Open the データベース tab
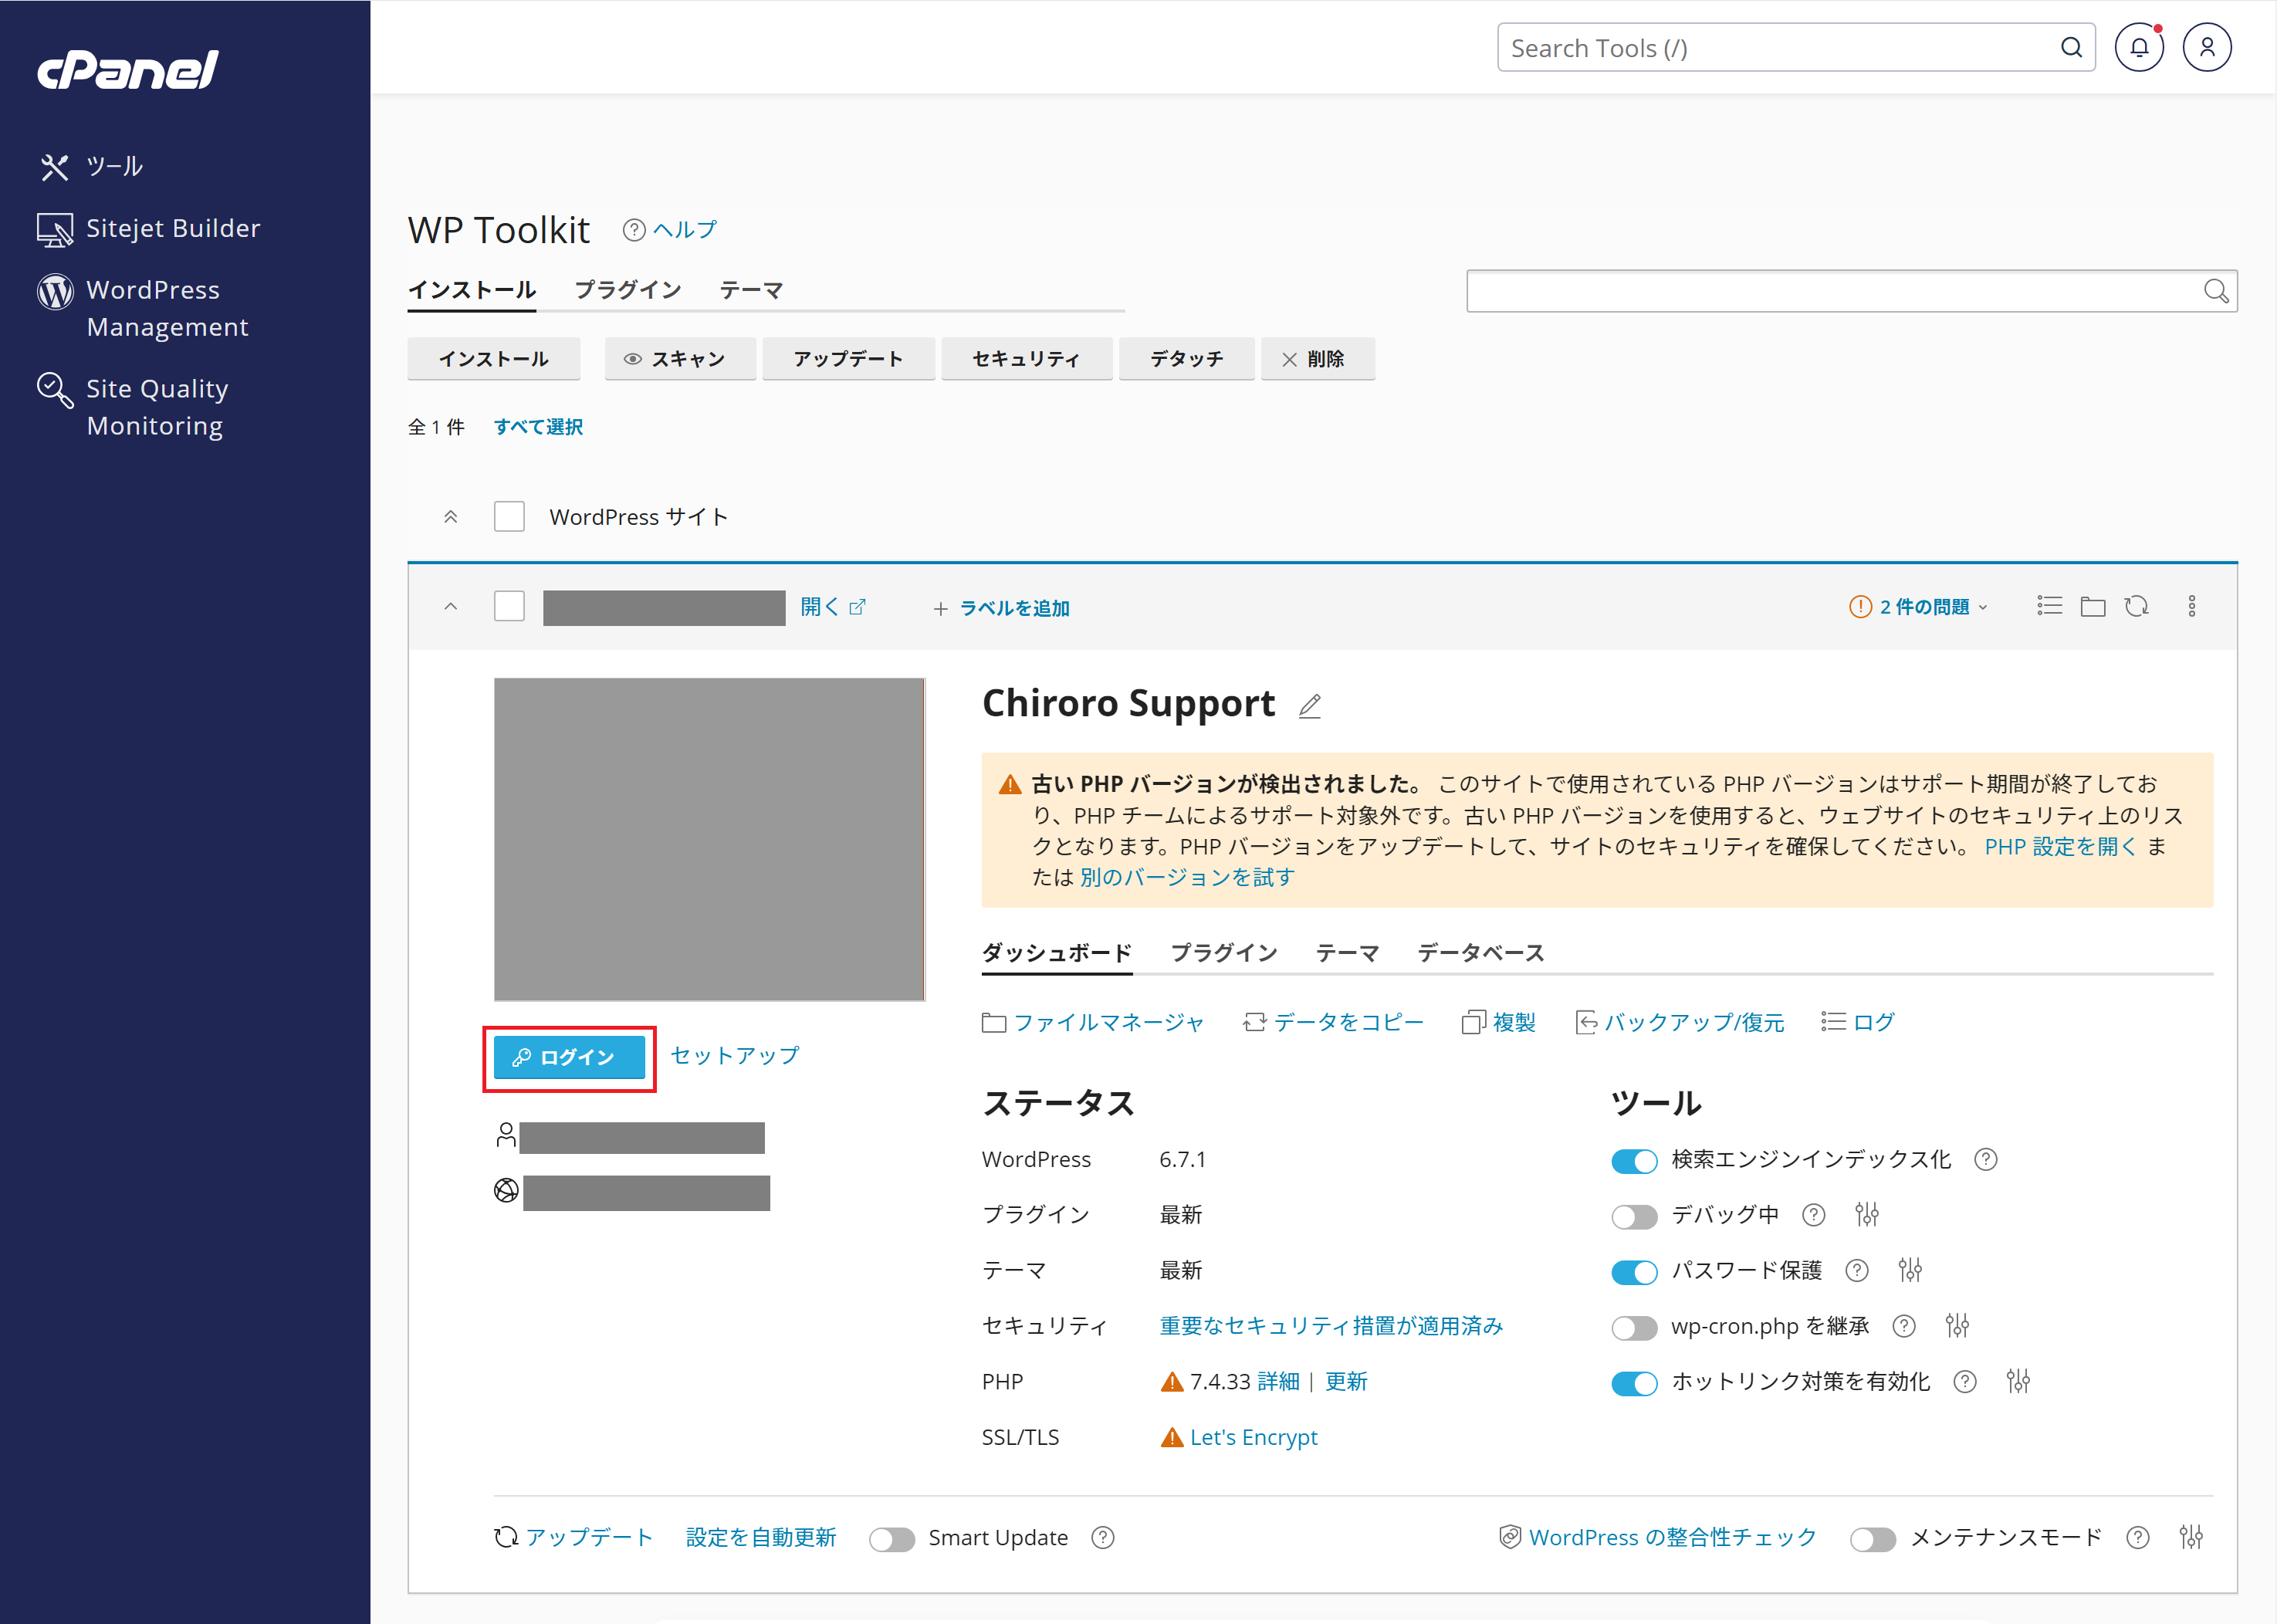This screenshot has height=1624, width=2277. click(1480, 952)
